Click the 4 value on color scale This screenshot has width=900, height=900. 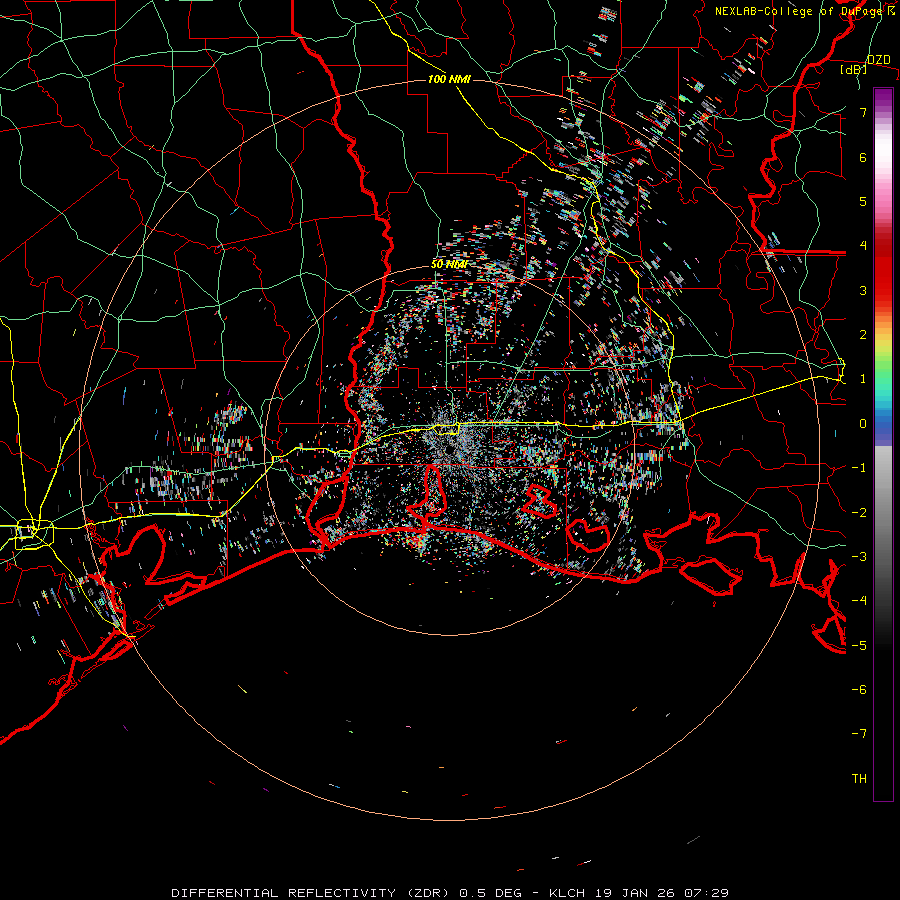pyautogui.click(x=863, y=246)
